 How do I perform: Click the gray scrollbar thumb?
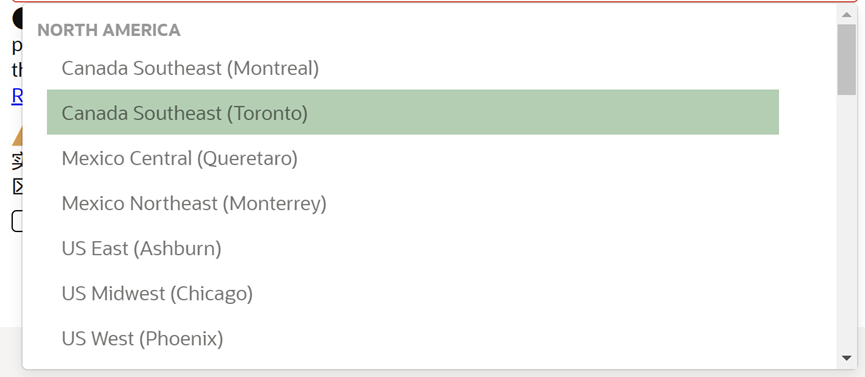click(x=846, y=60)
